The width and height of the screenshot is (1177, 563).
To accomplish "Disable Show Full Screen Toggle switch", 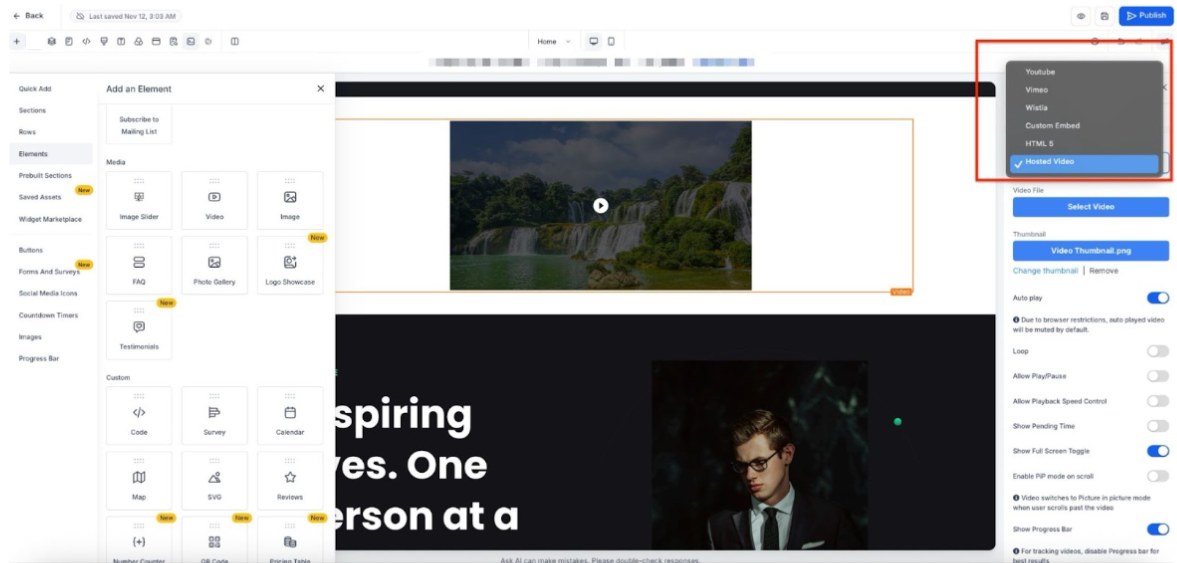I will click(x=1157, y=450).
